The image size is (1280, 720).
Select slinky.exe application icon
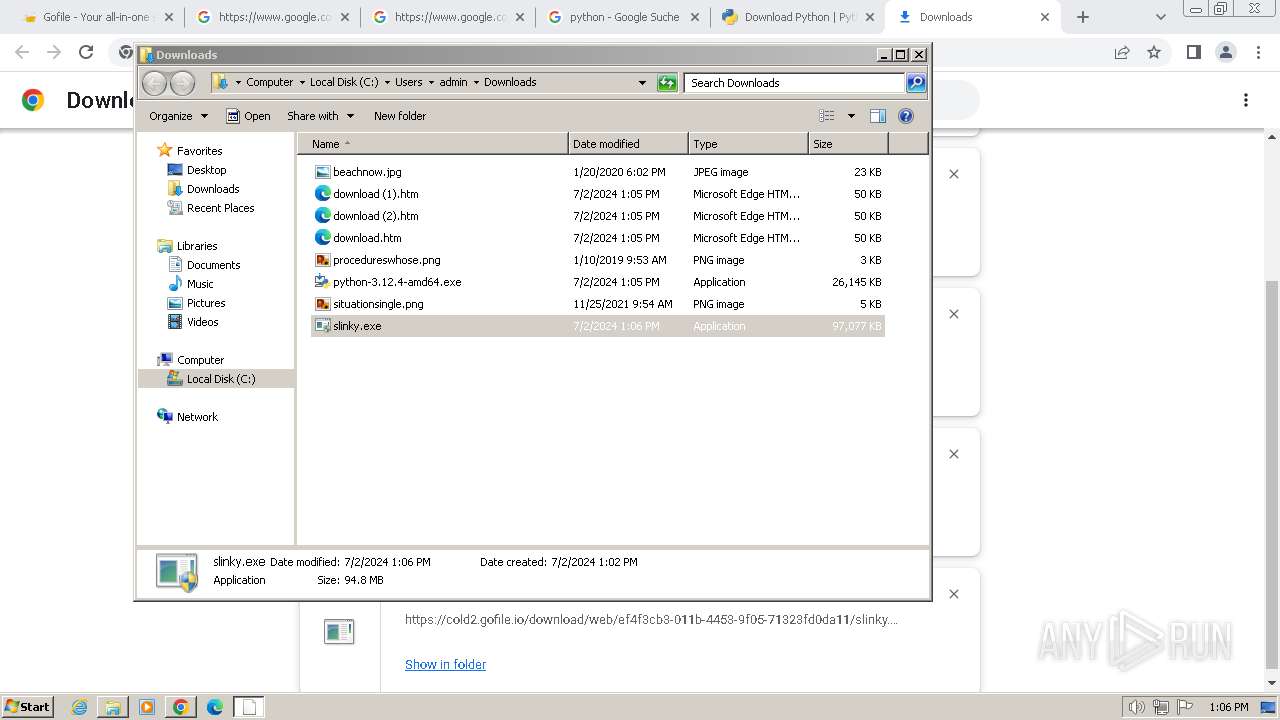tap(322, 326)
